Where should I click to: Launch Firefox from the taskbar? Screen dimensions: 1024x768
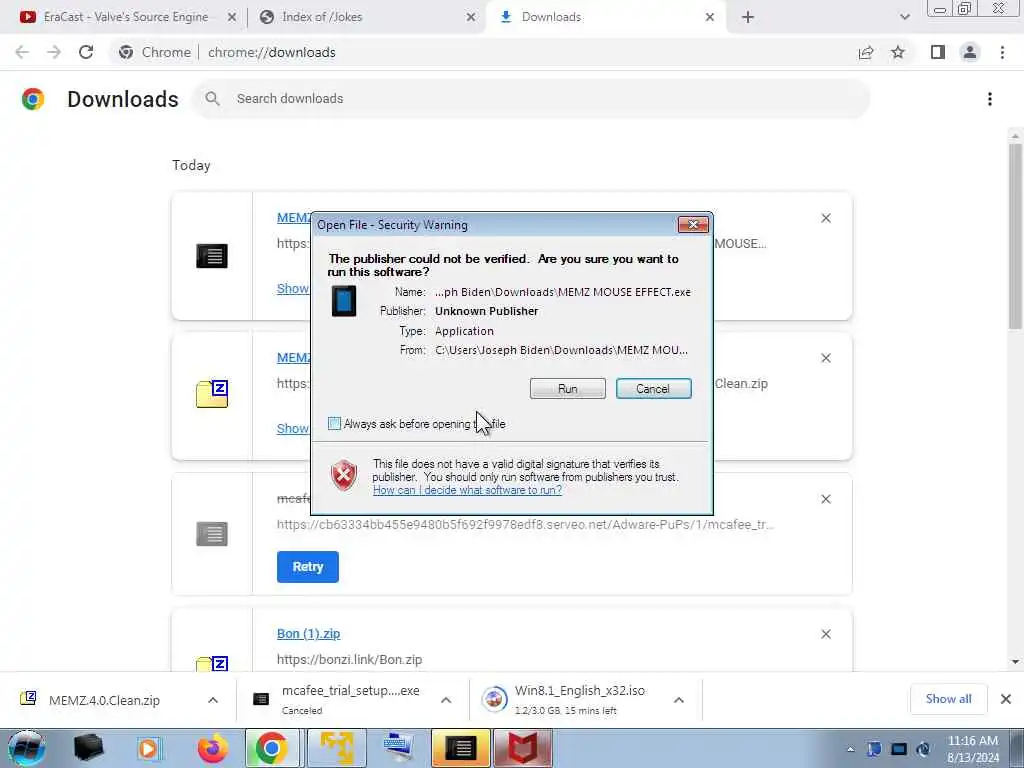click(x=213, y=748)
